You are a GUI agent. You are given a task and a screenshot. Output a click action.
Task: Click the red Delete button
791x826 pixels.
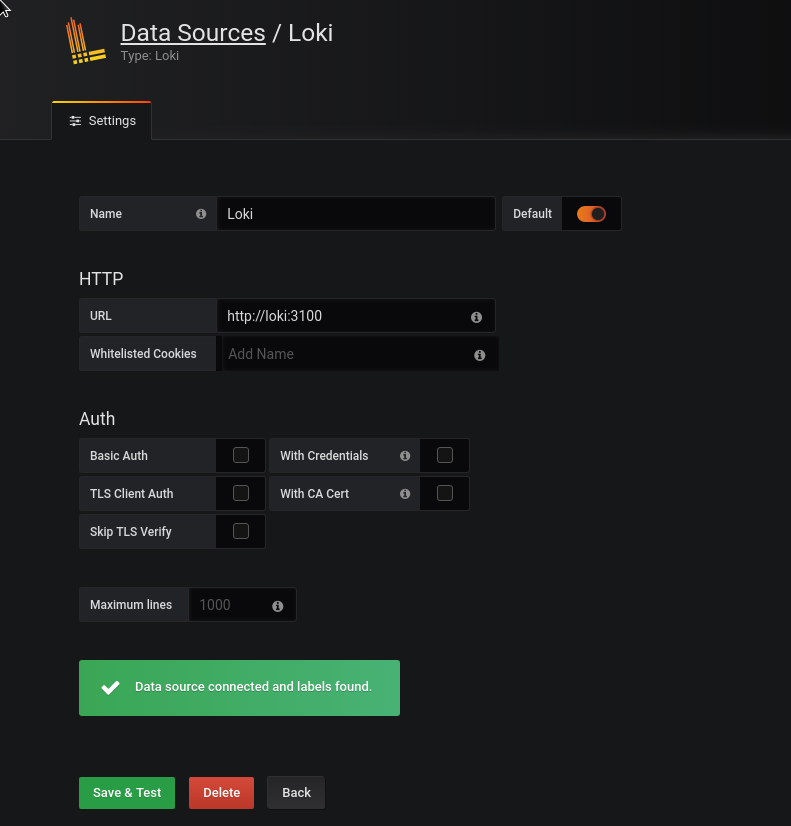pyautogui.click(x=221, y=793)
